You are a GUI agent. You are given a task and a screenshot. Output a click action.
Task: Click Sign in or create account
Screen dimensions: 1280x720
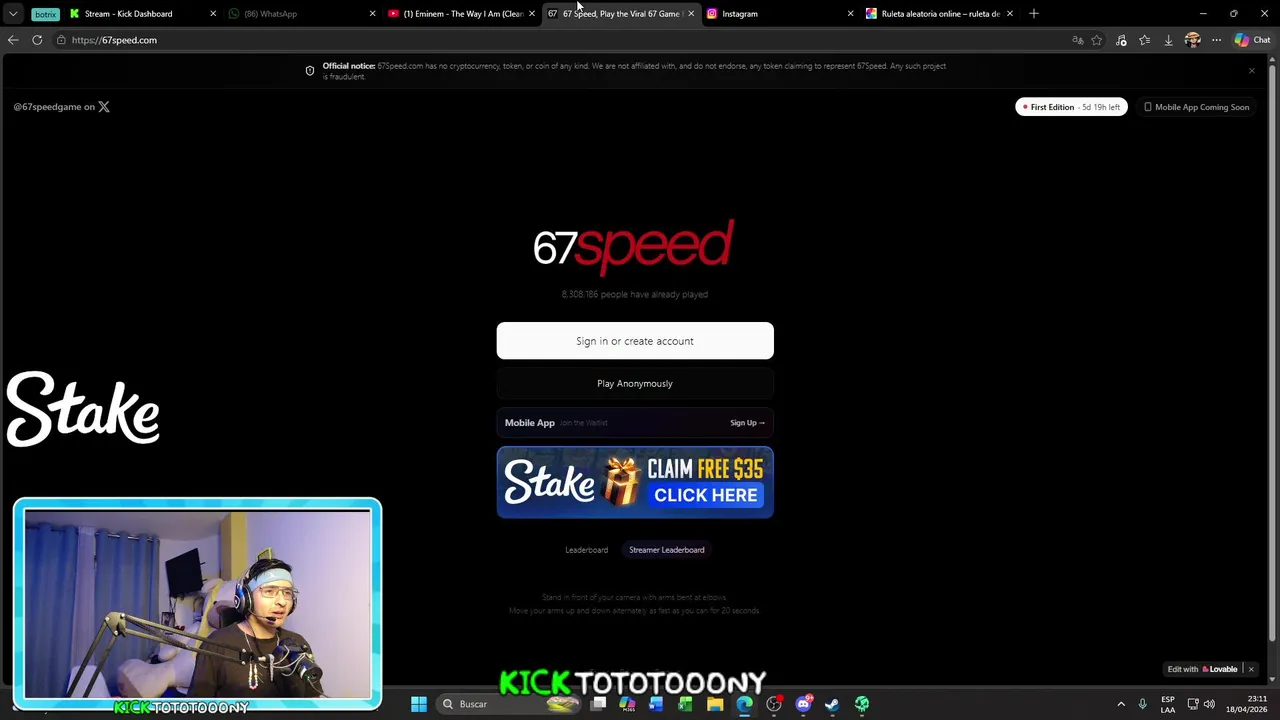pyautogui.click(x=635, y=341)
